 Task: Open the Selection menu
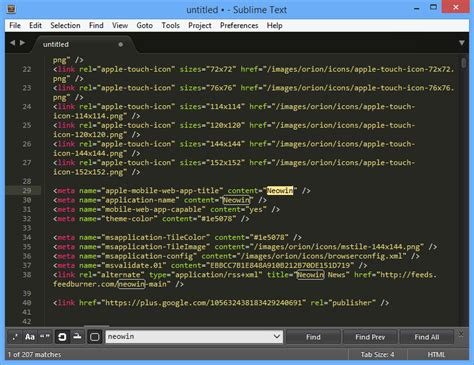(x=65, y=26)
